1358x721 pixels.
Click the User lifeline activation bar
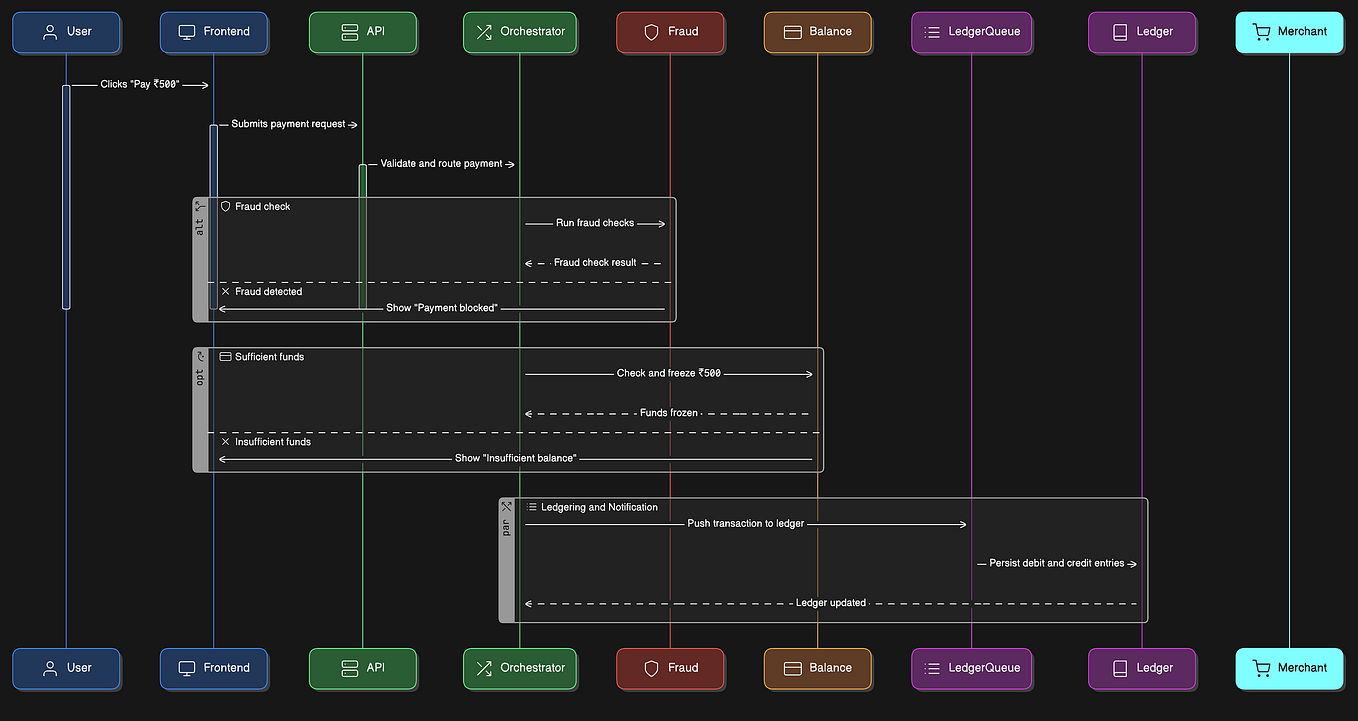[x=66, y=197]
